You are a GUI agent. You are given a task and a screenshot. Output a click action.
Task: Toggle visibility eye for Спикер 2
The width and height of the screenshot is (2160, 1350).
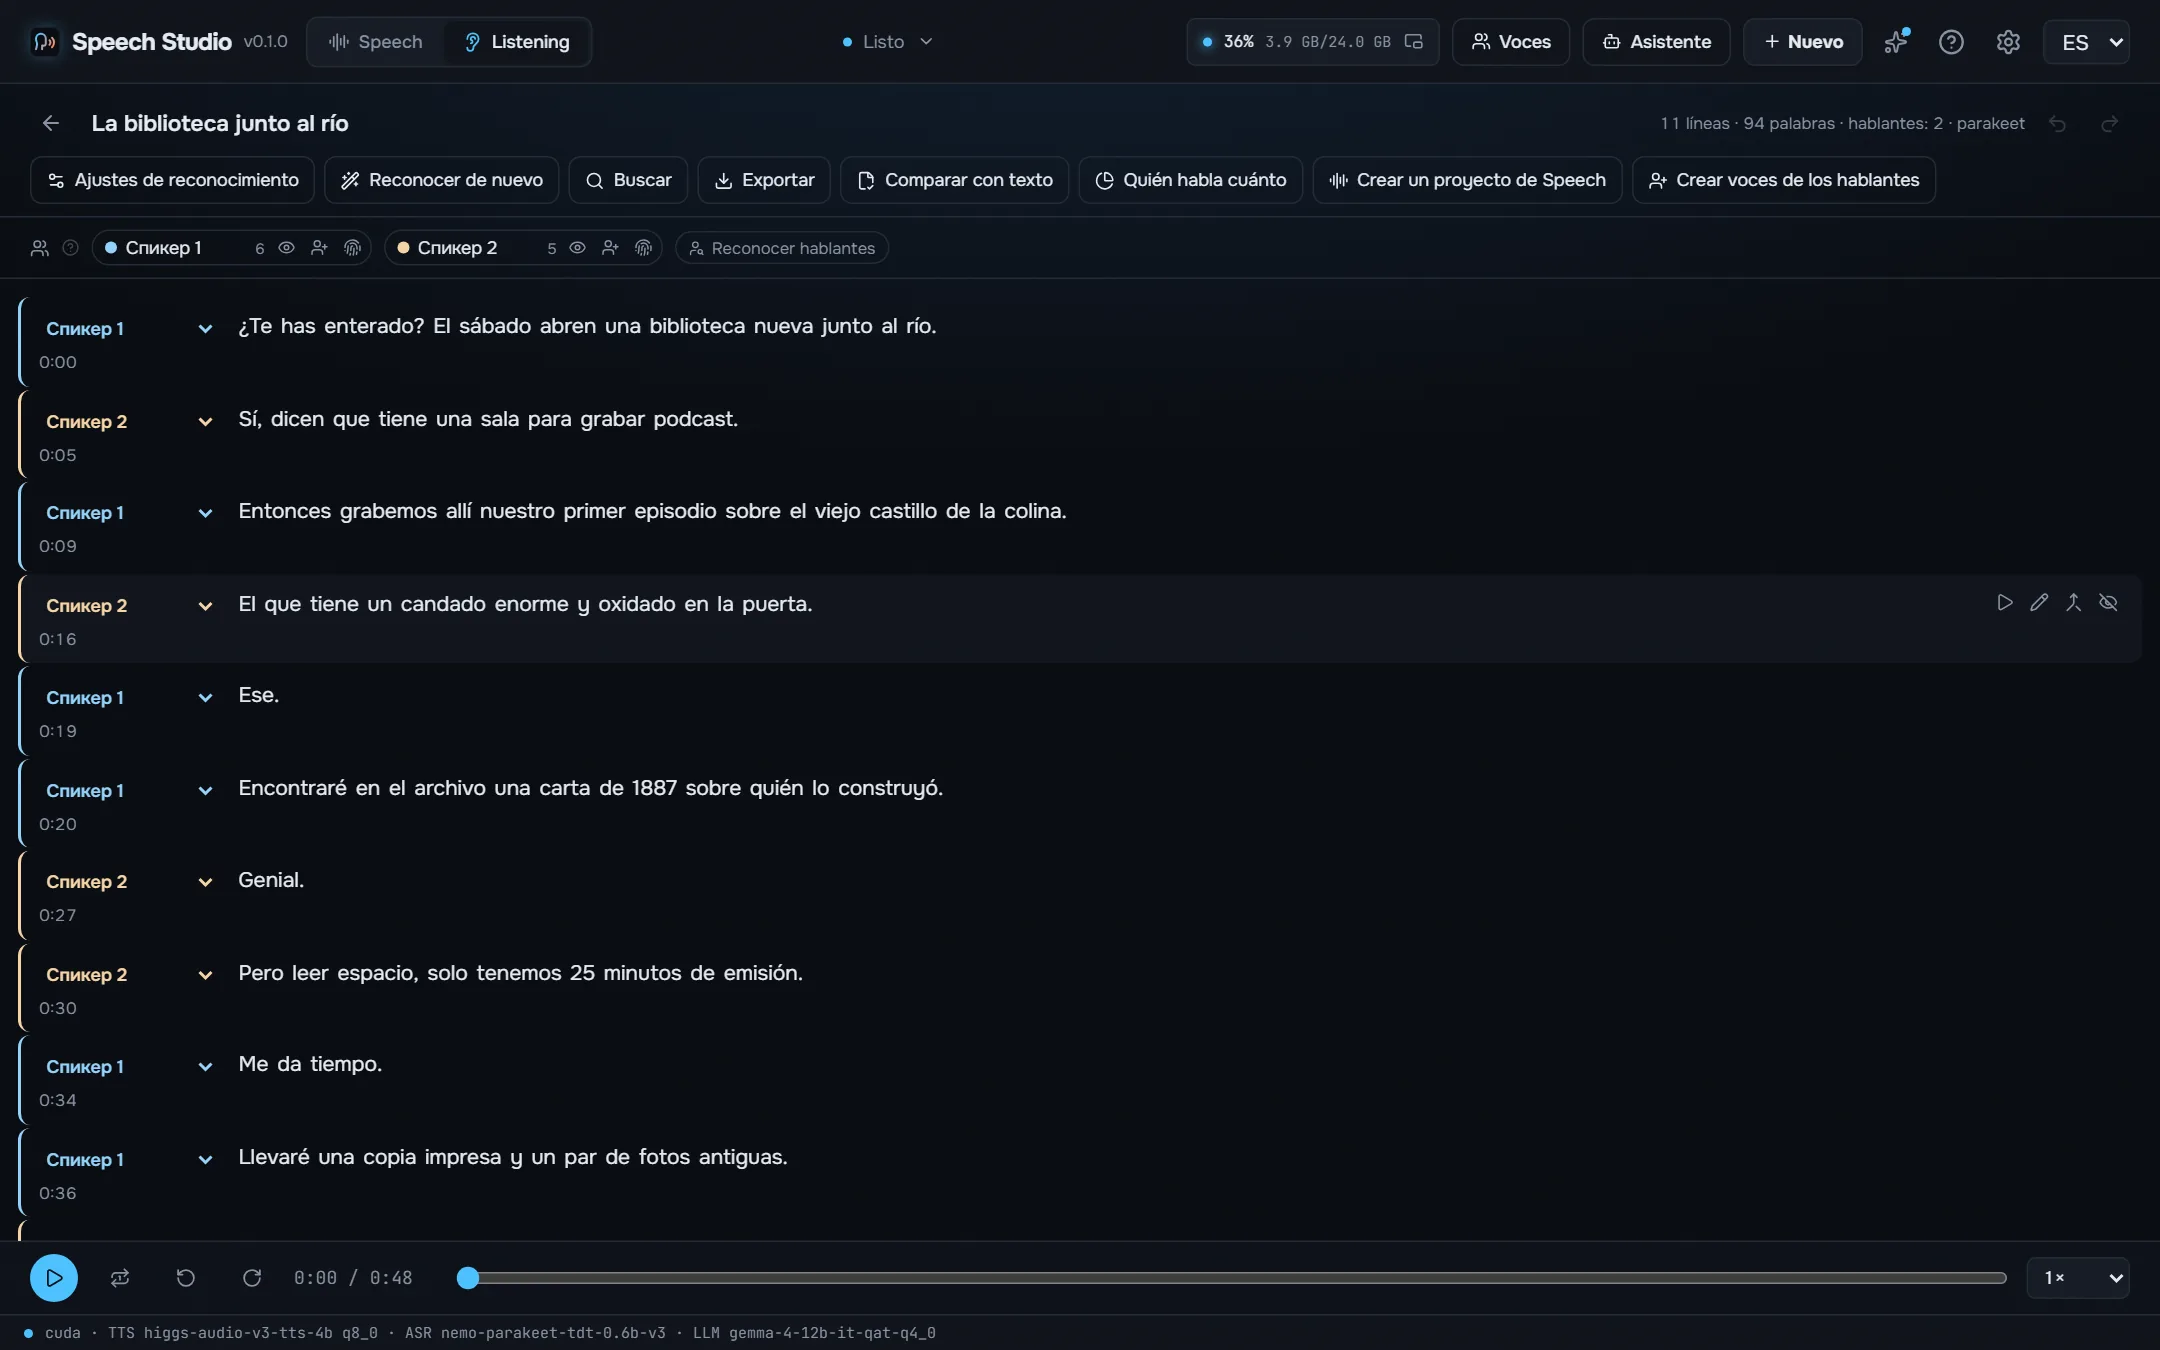[577, 248]
